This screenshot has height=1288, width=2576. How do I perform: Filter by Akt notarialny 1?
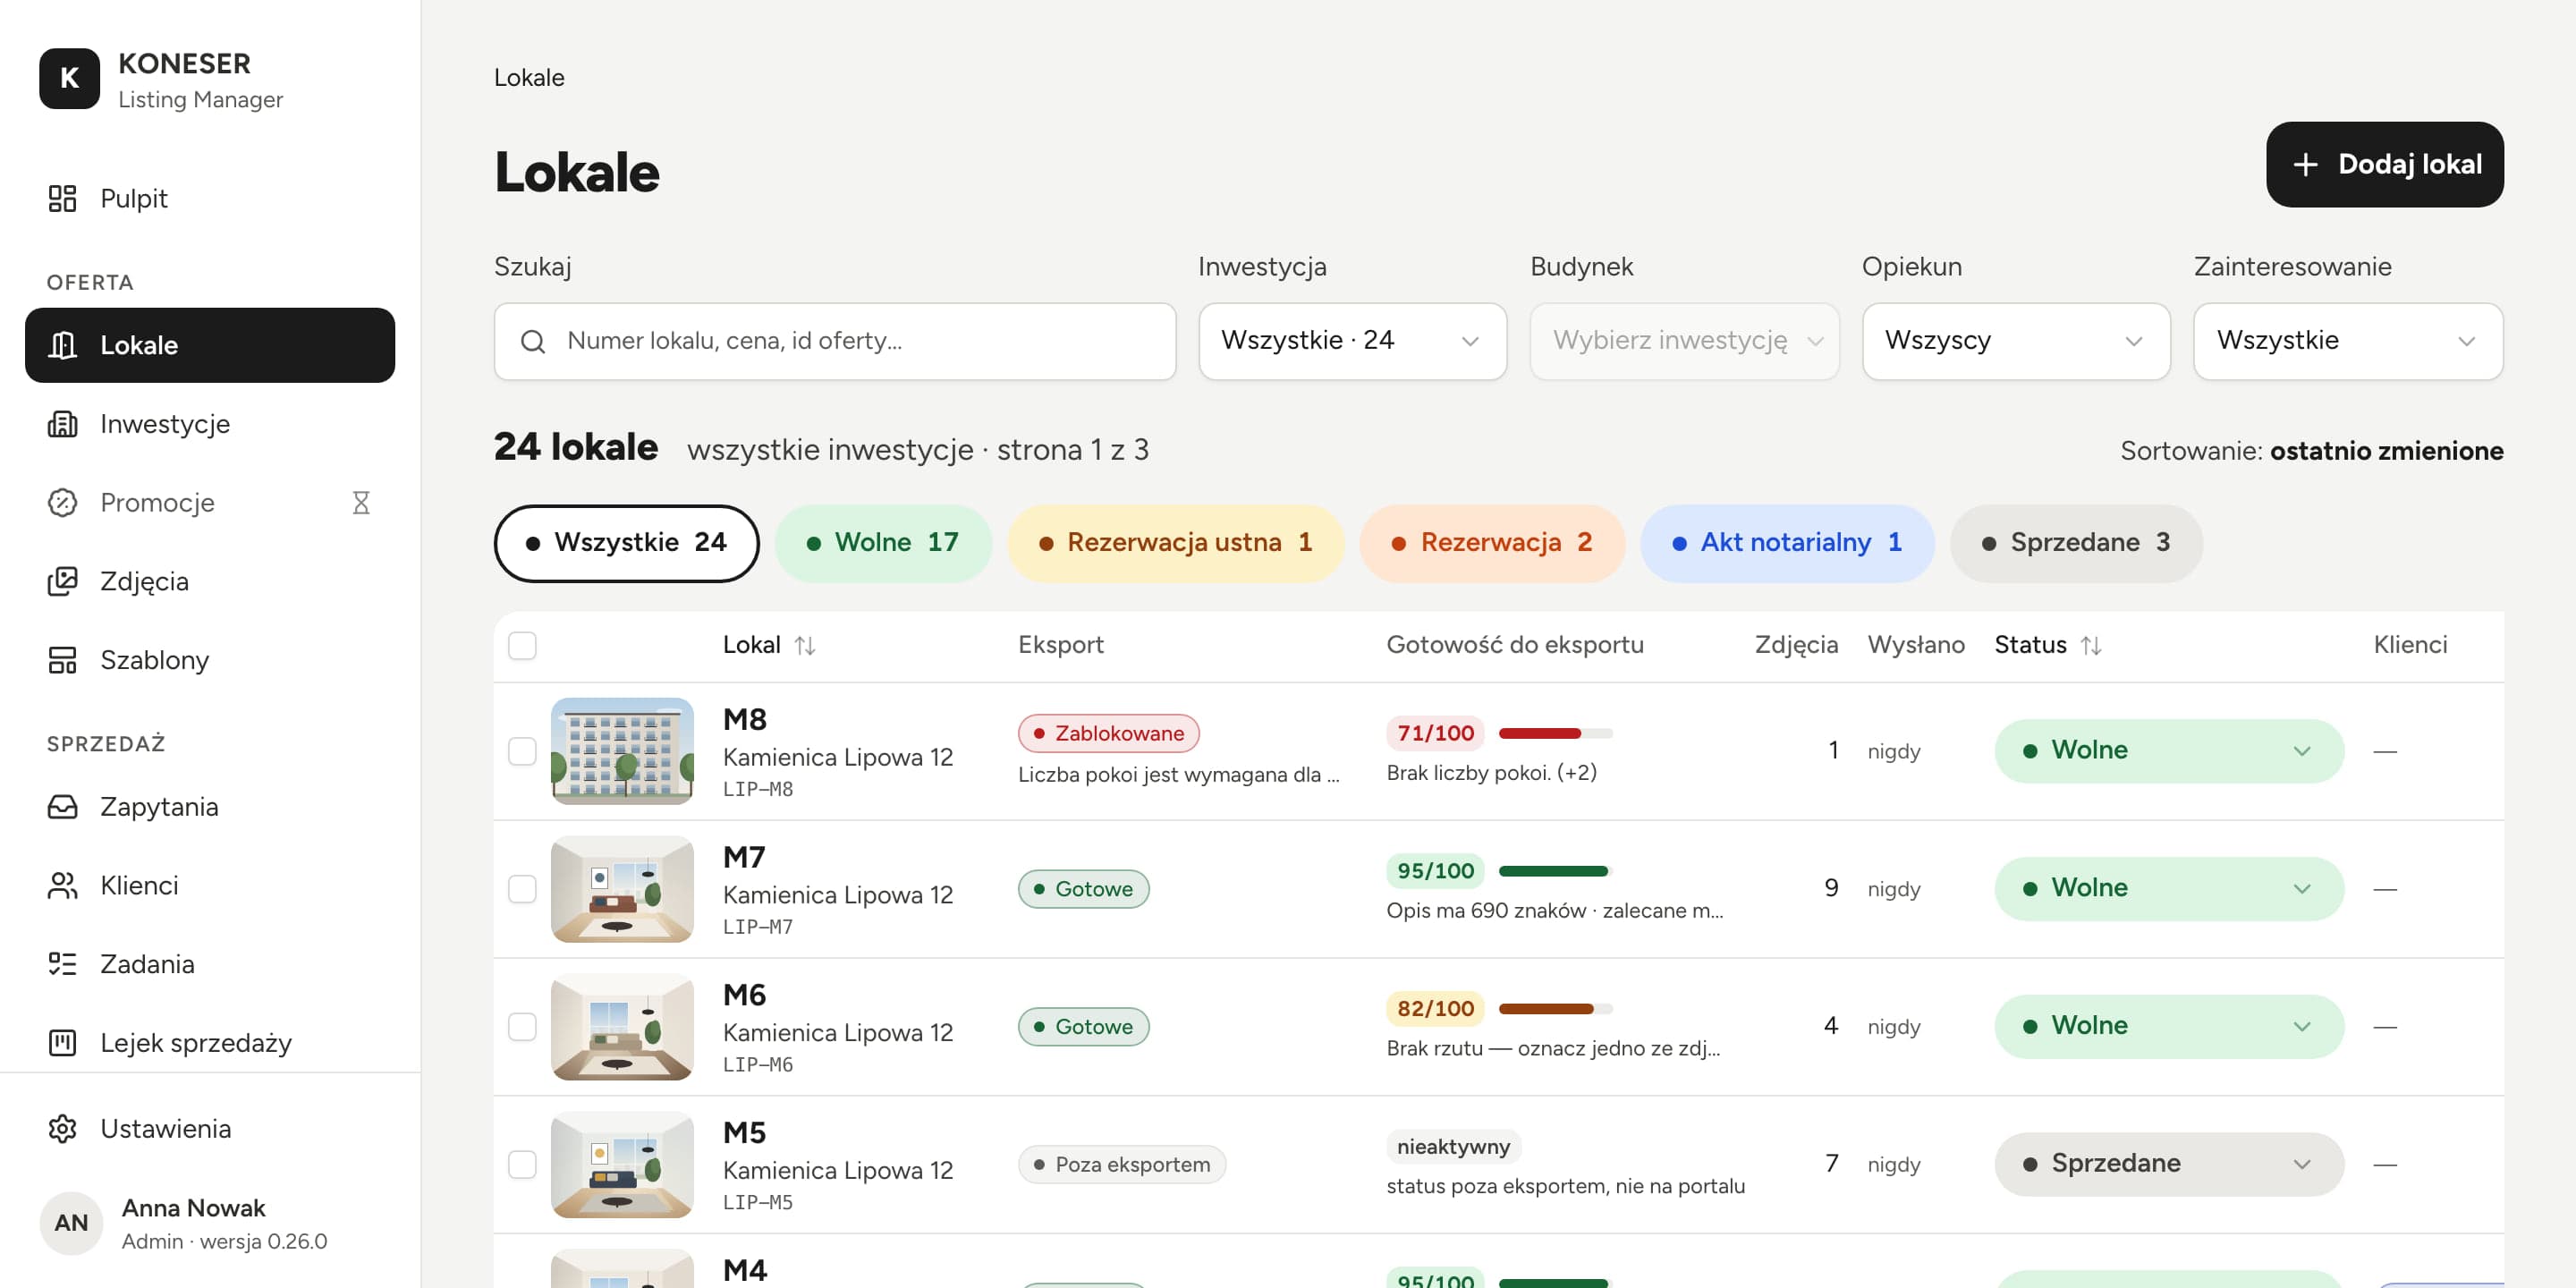[x=1787, y=543]
